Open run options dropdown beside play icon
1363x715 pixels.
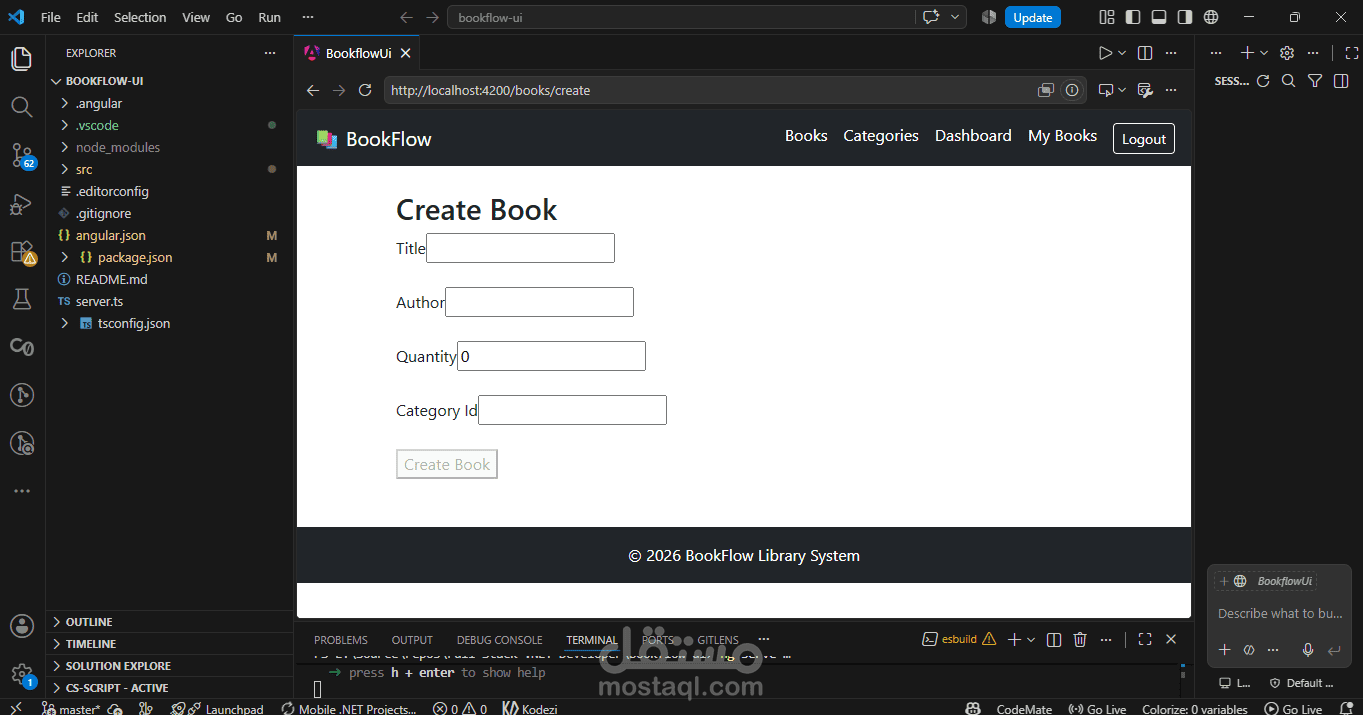(1122, 53)
